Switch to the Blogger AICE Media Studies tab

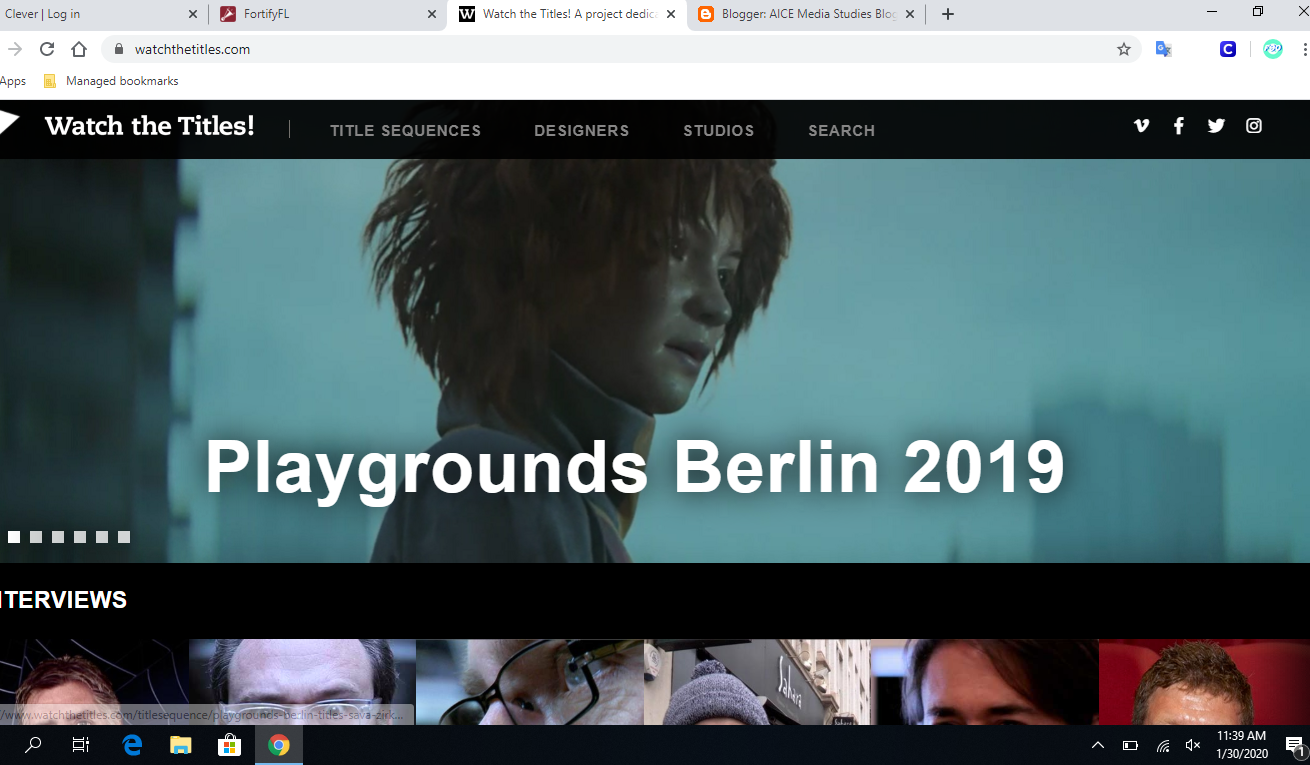tap(806, 14)
